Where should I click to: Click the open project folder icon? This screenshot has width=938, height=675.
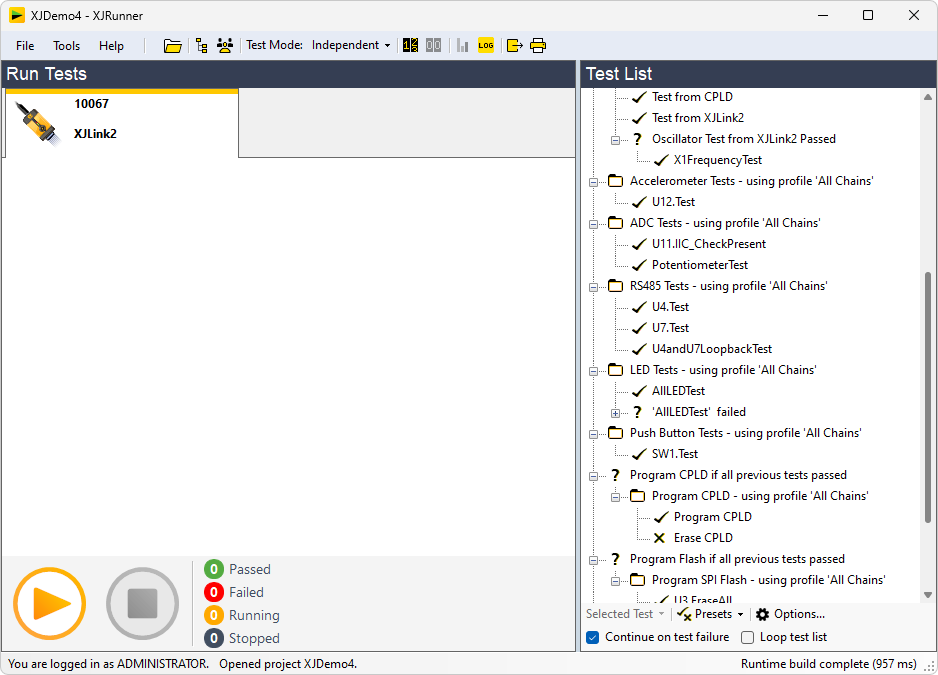(x=173, y=45)
